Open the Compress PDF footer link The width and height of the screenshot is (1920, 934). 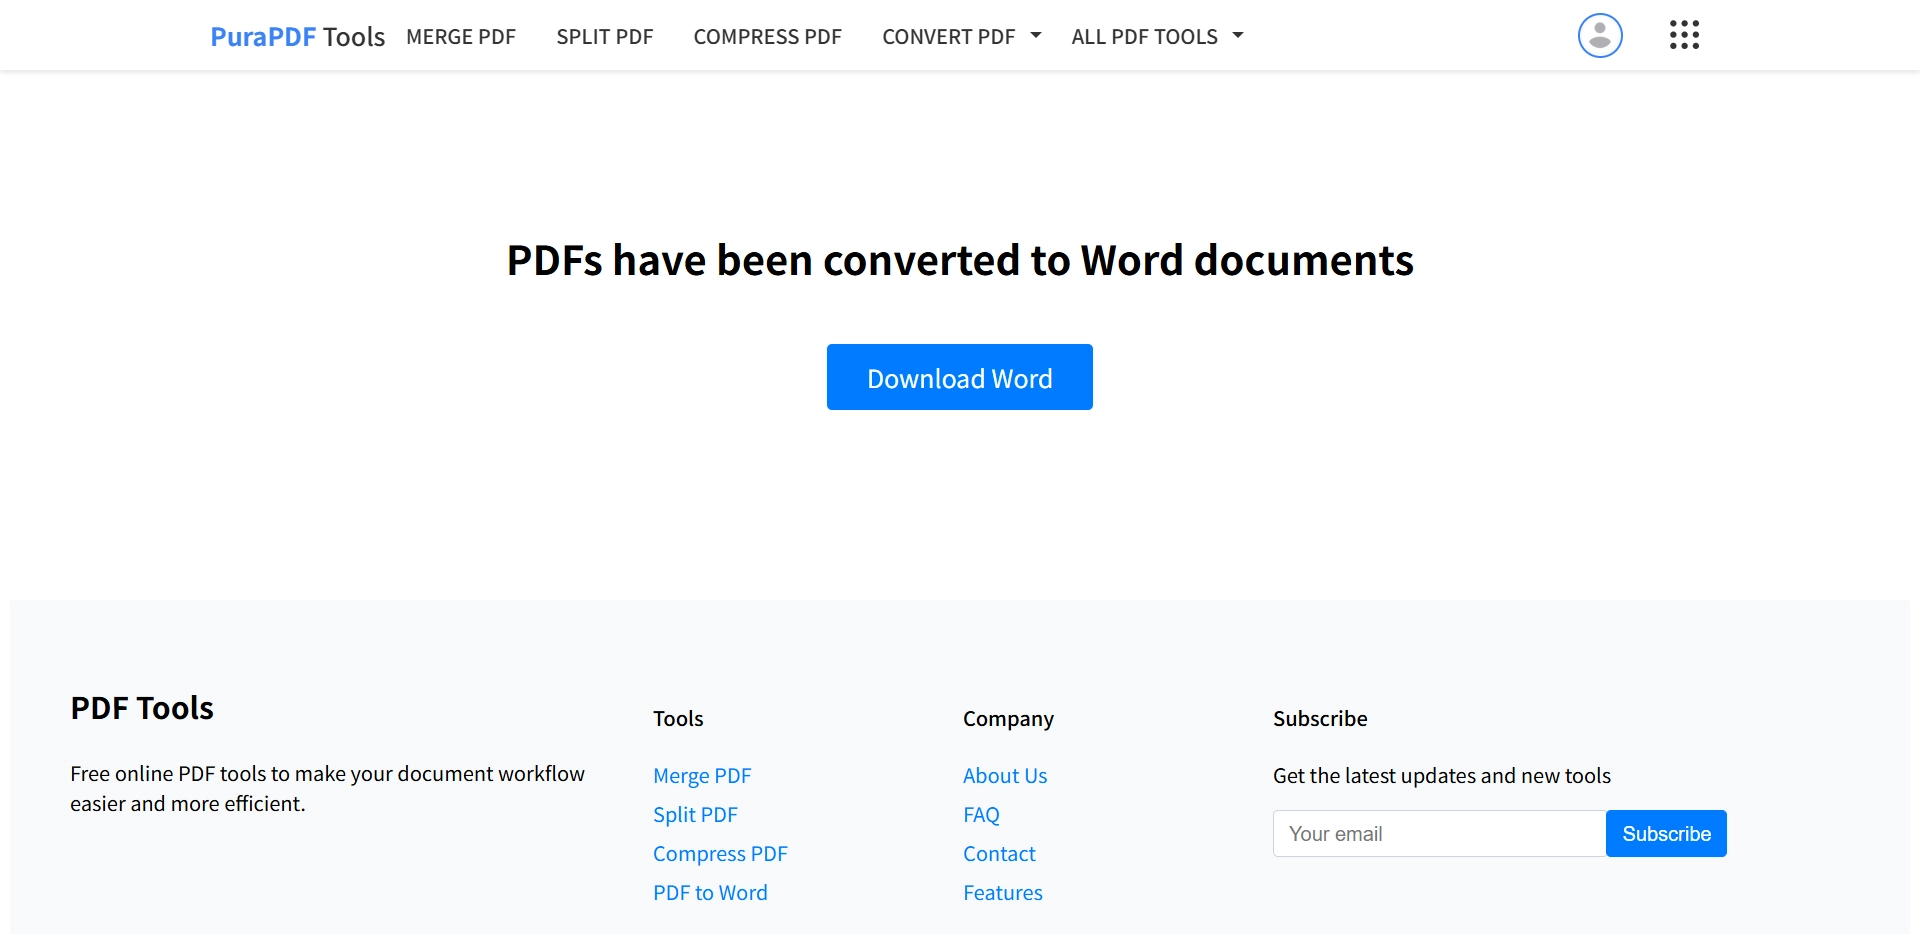(720, 853)
